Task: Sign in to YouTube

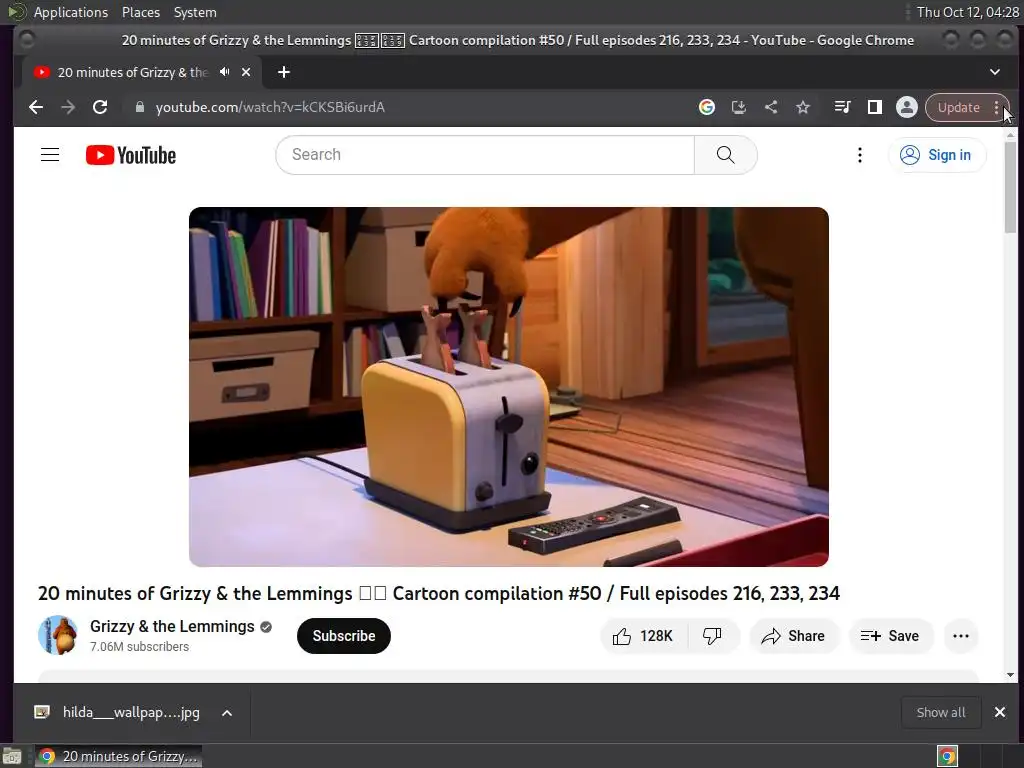Action: coord(936,155)
